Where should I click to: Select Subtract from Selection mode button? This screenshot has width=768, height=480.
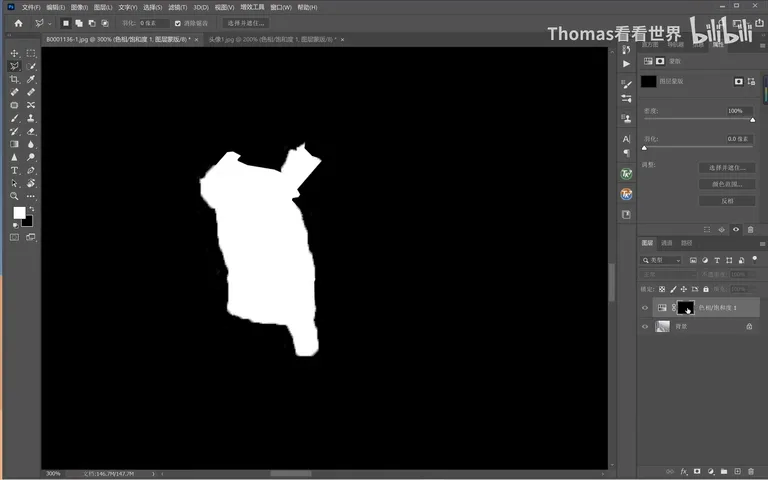coord(92,23)
